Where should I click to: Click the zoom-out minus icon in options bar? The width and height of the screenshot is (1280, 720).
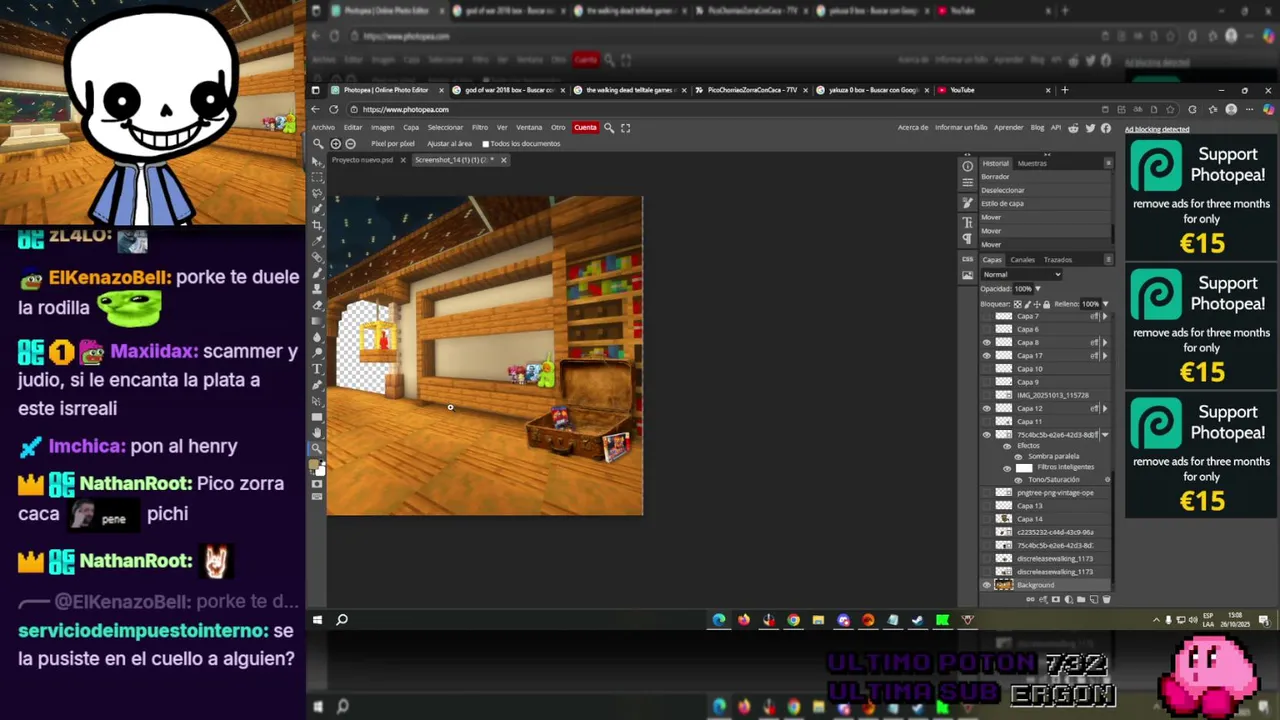(x=350, y=144)
